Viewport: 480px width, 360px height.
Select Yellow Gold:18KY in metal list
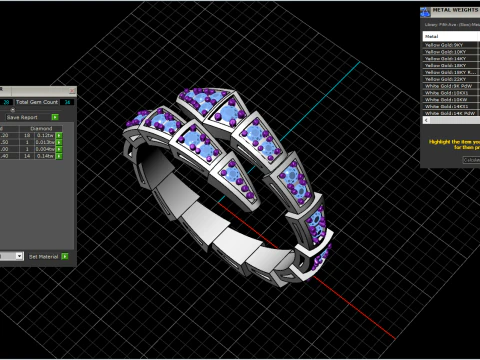[451, 65]
